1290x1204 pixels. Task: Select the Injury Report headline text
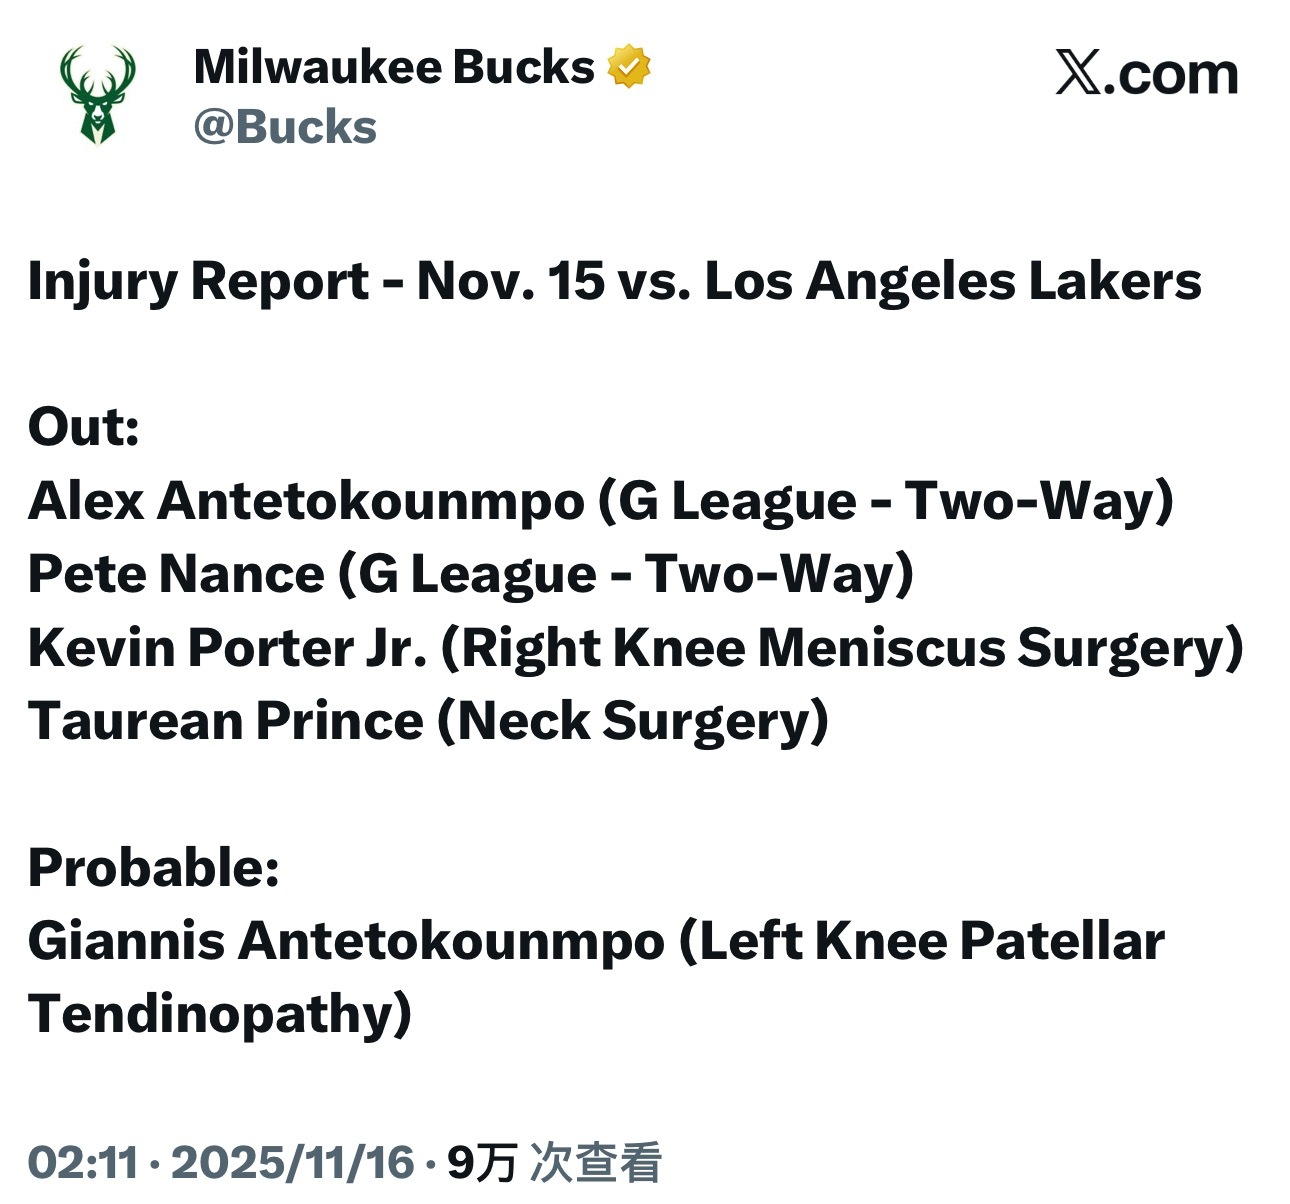pos(614,281)
